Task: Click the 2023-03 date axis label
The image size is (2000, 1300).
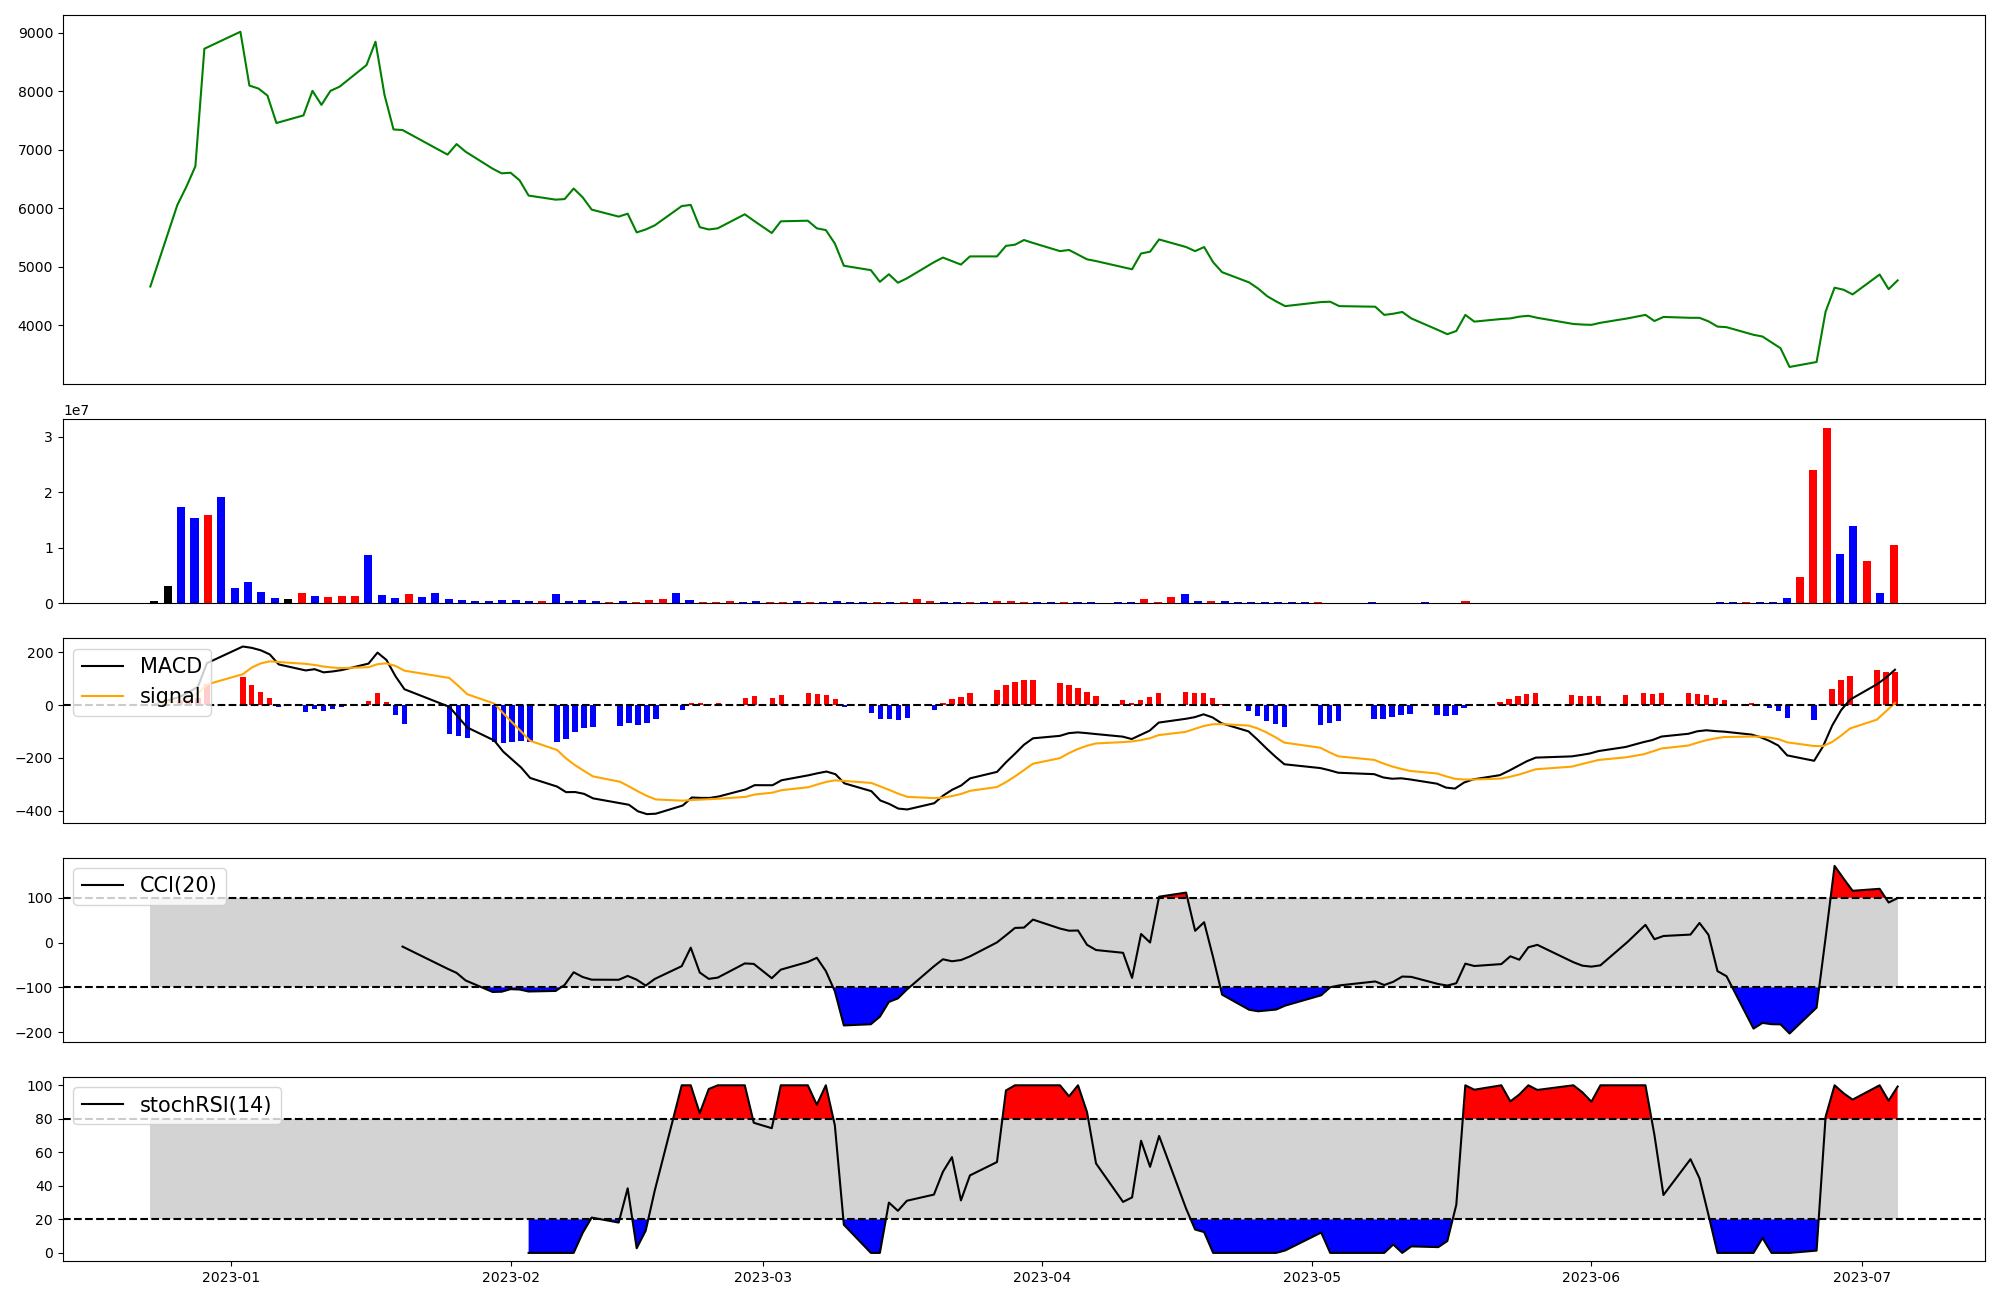Action: point(763,1276)
